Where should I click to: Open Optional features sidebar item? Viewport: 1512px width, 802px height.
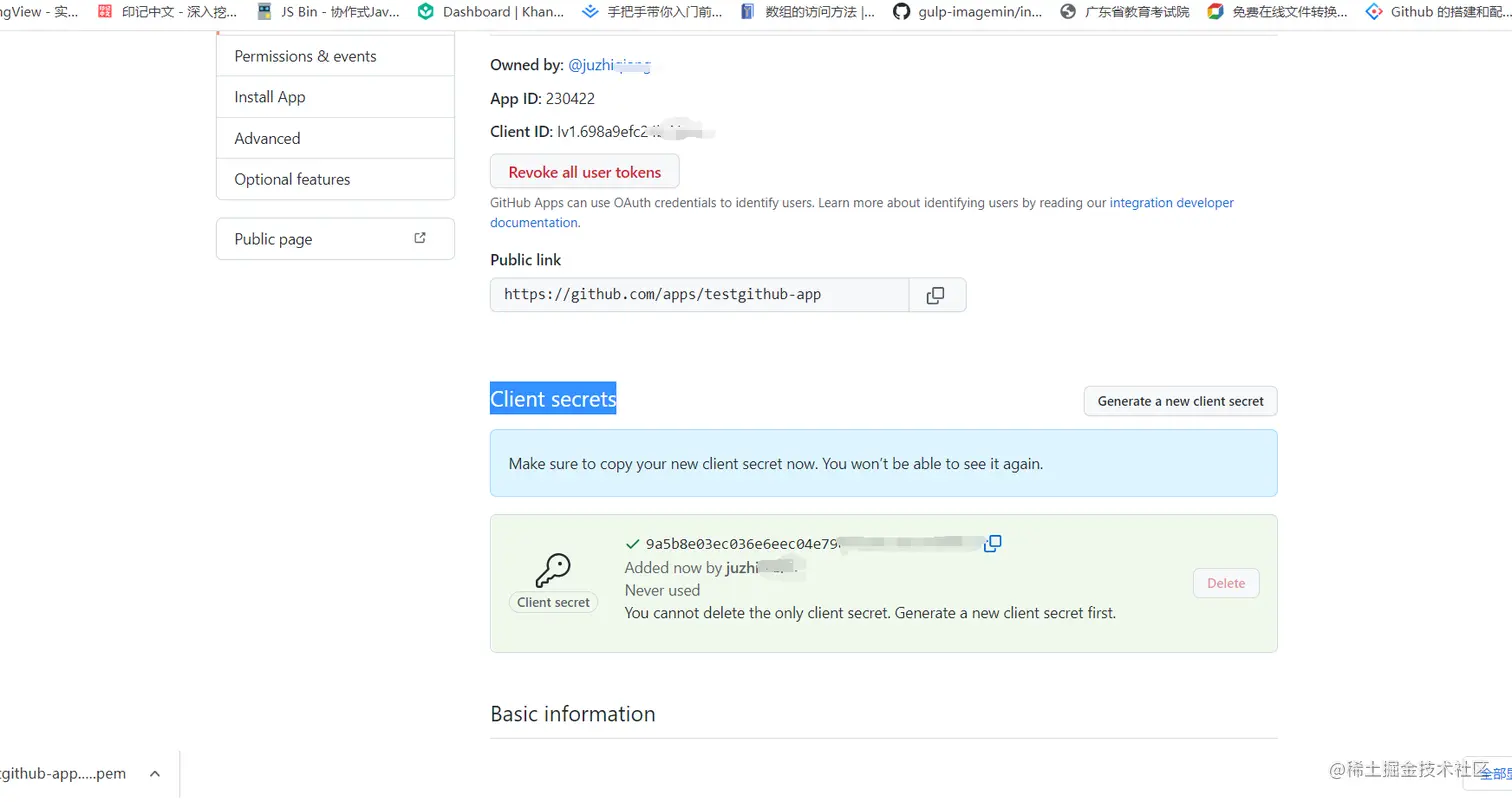335,179
